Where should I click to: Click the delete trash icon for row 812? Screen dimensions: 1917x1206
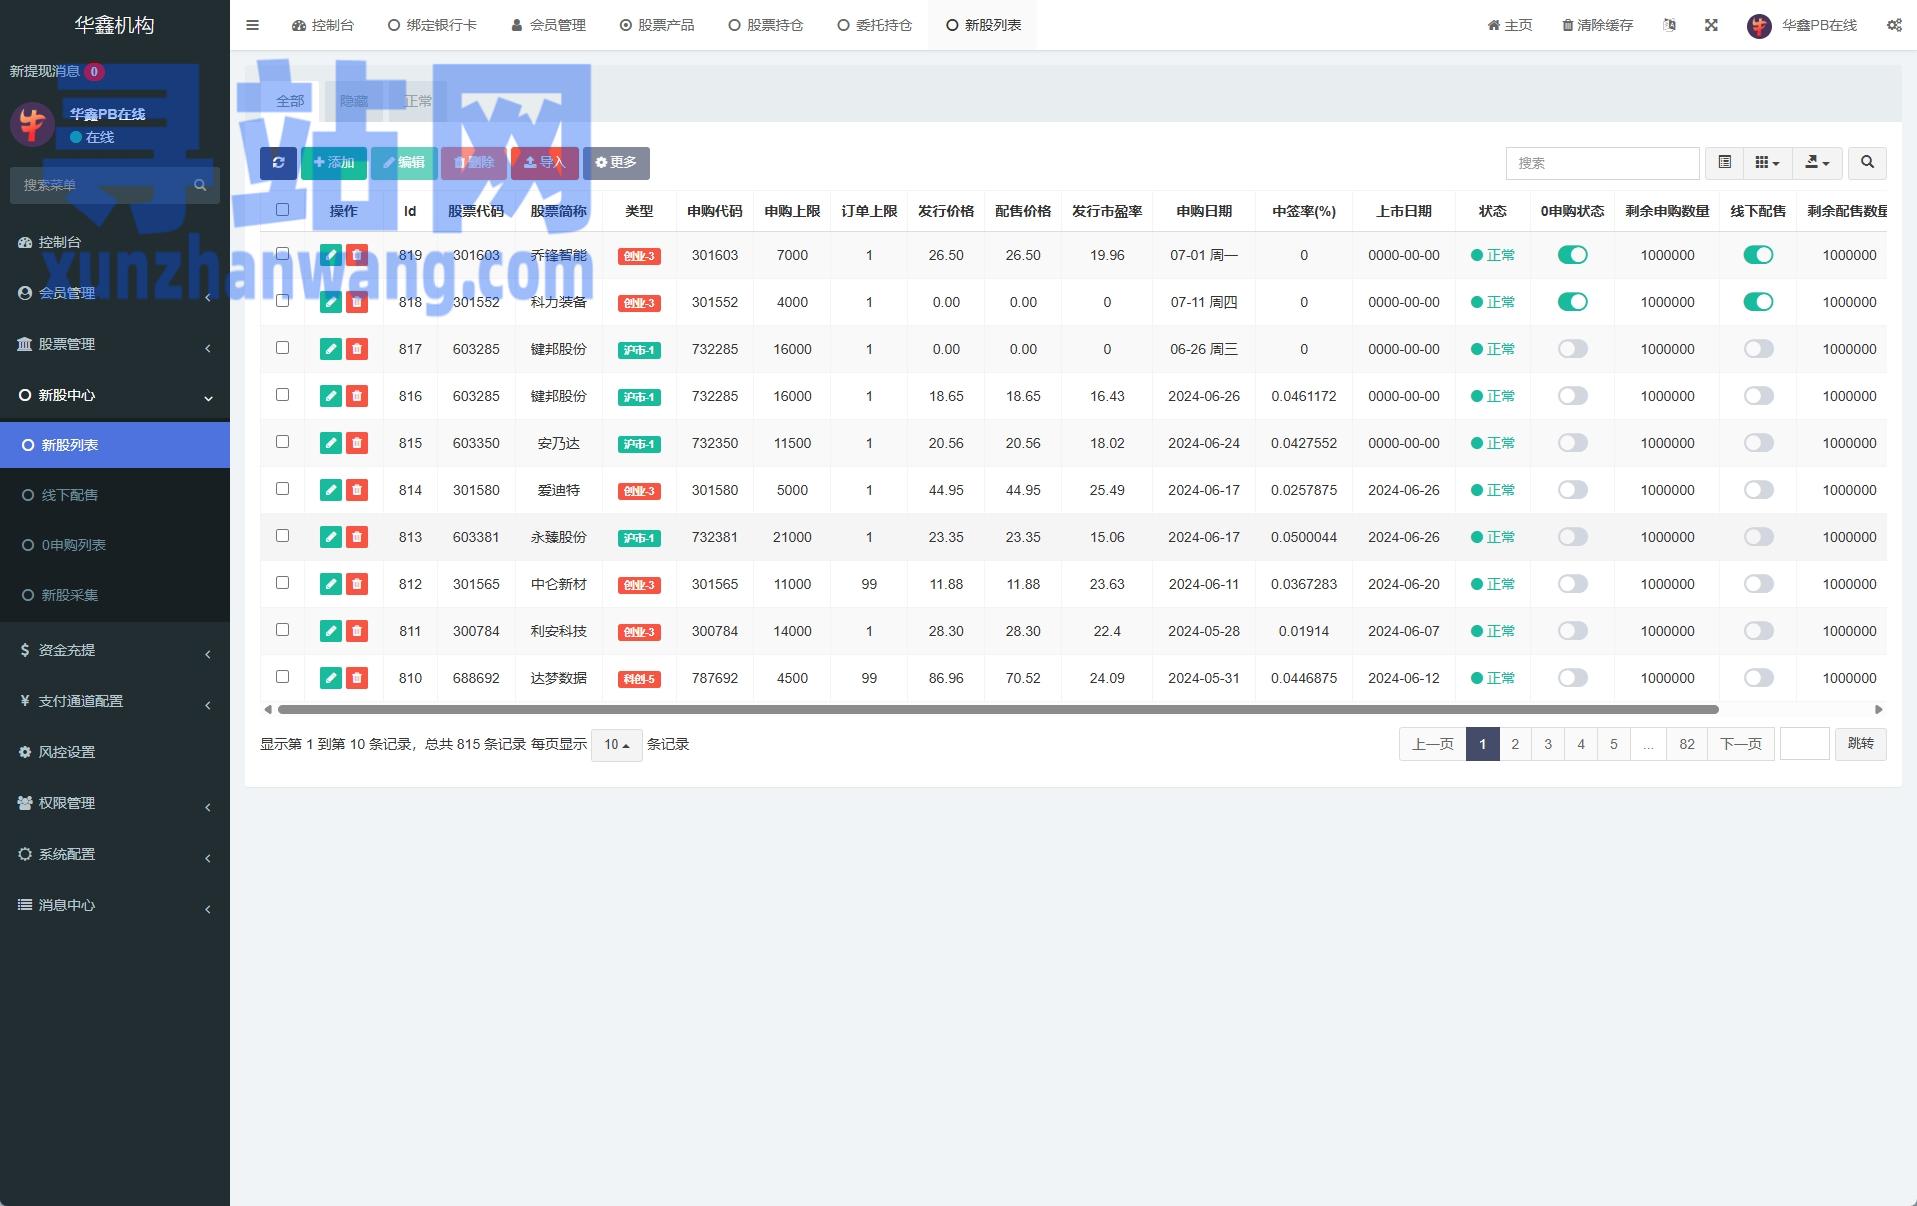point(357,584)
